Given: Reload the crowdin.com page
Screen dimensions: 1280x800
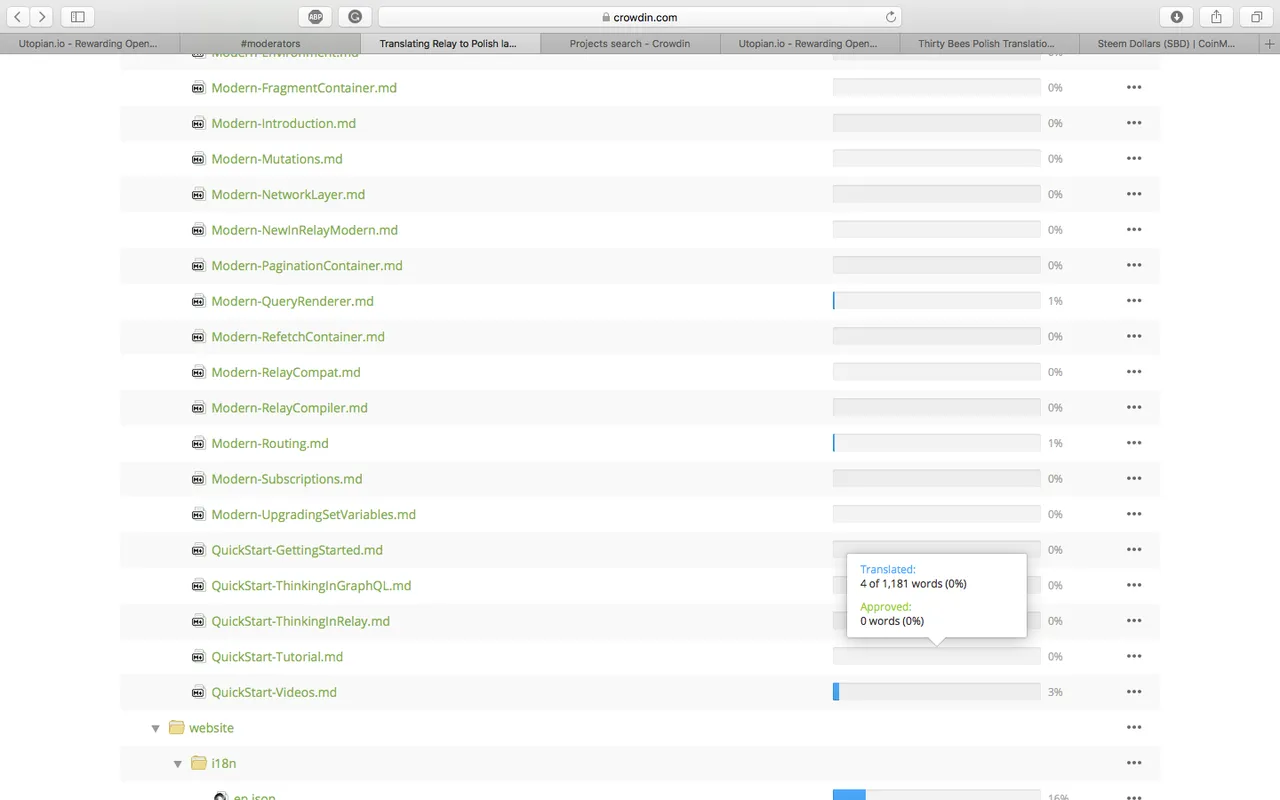Looking at the screenshot, I should pyautogui.click(x=891, y=17).
